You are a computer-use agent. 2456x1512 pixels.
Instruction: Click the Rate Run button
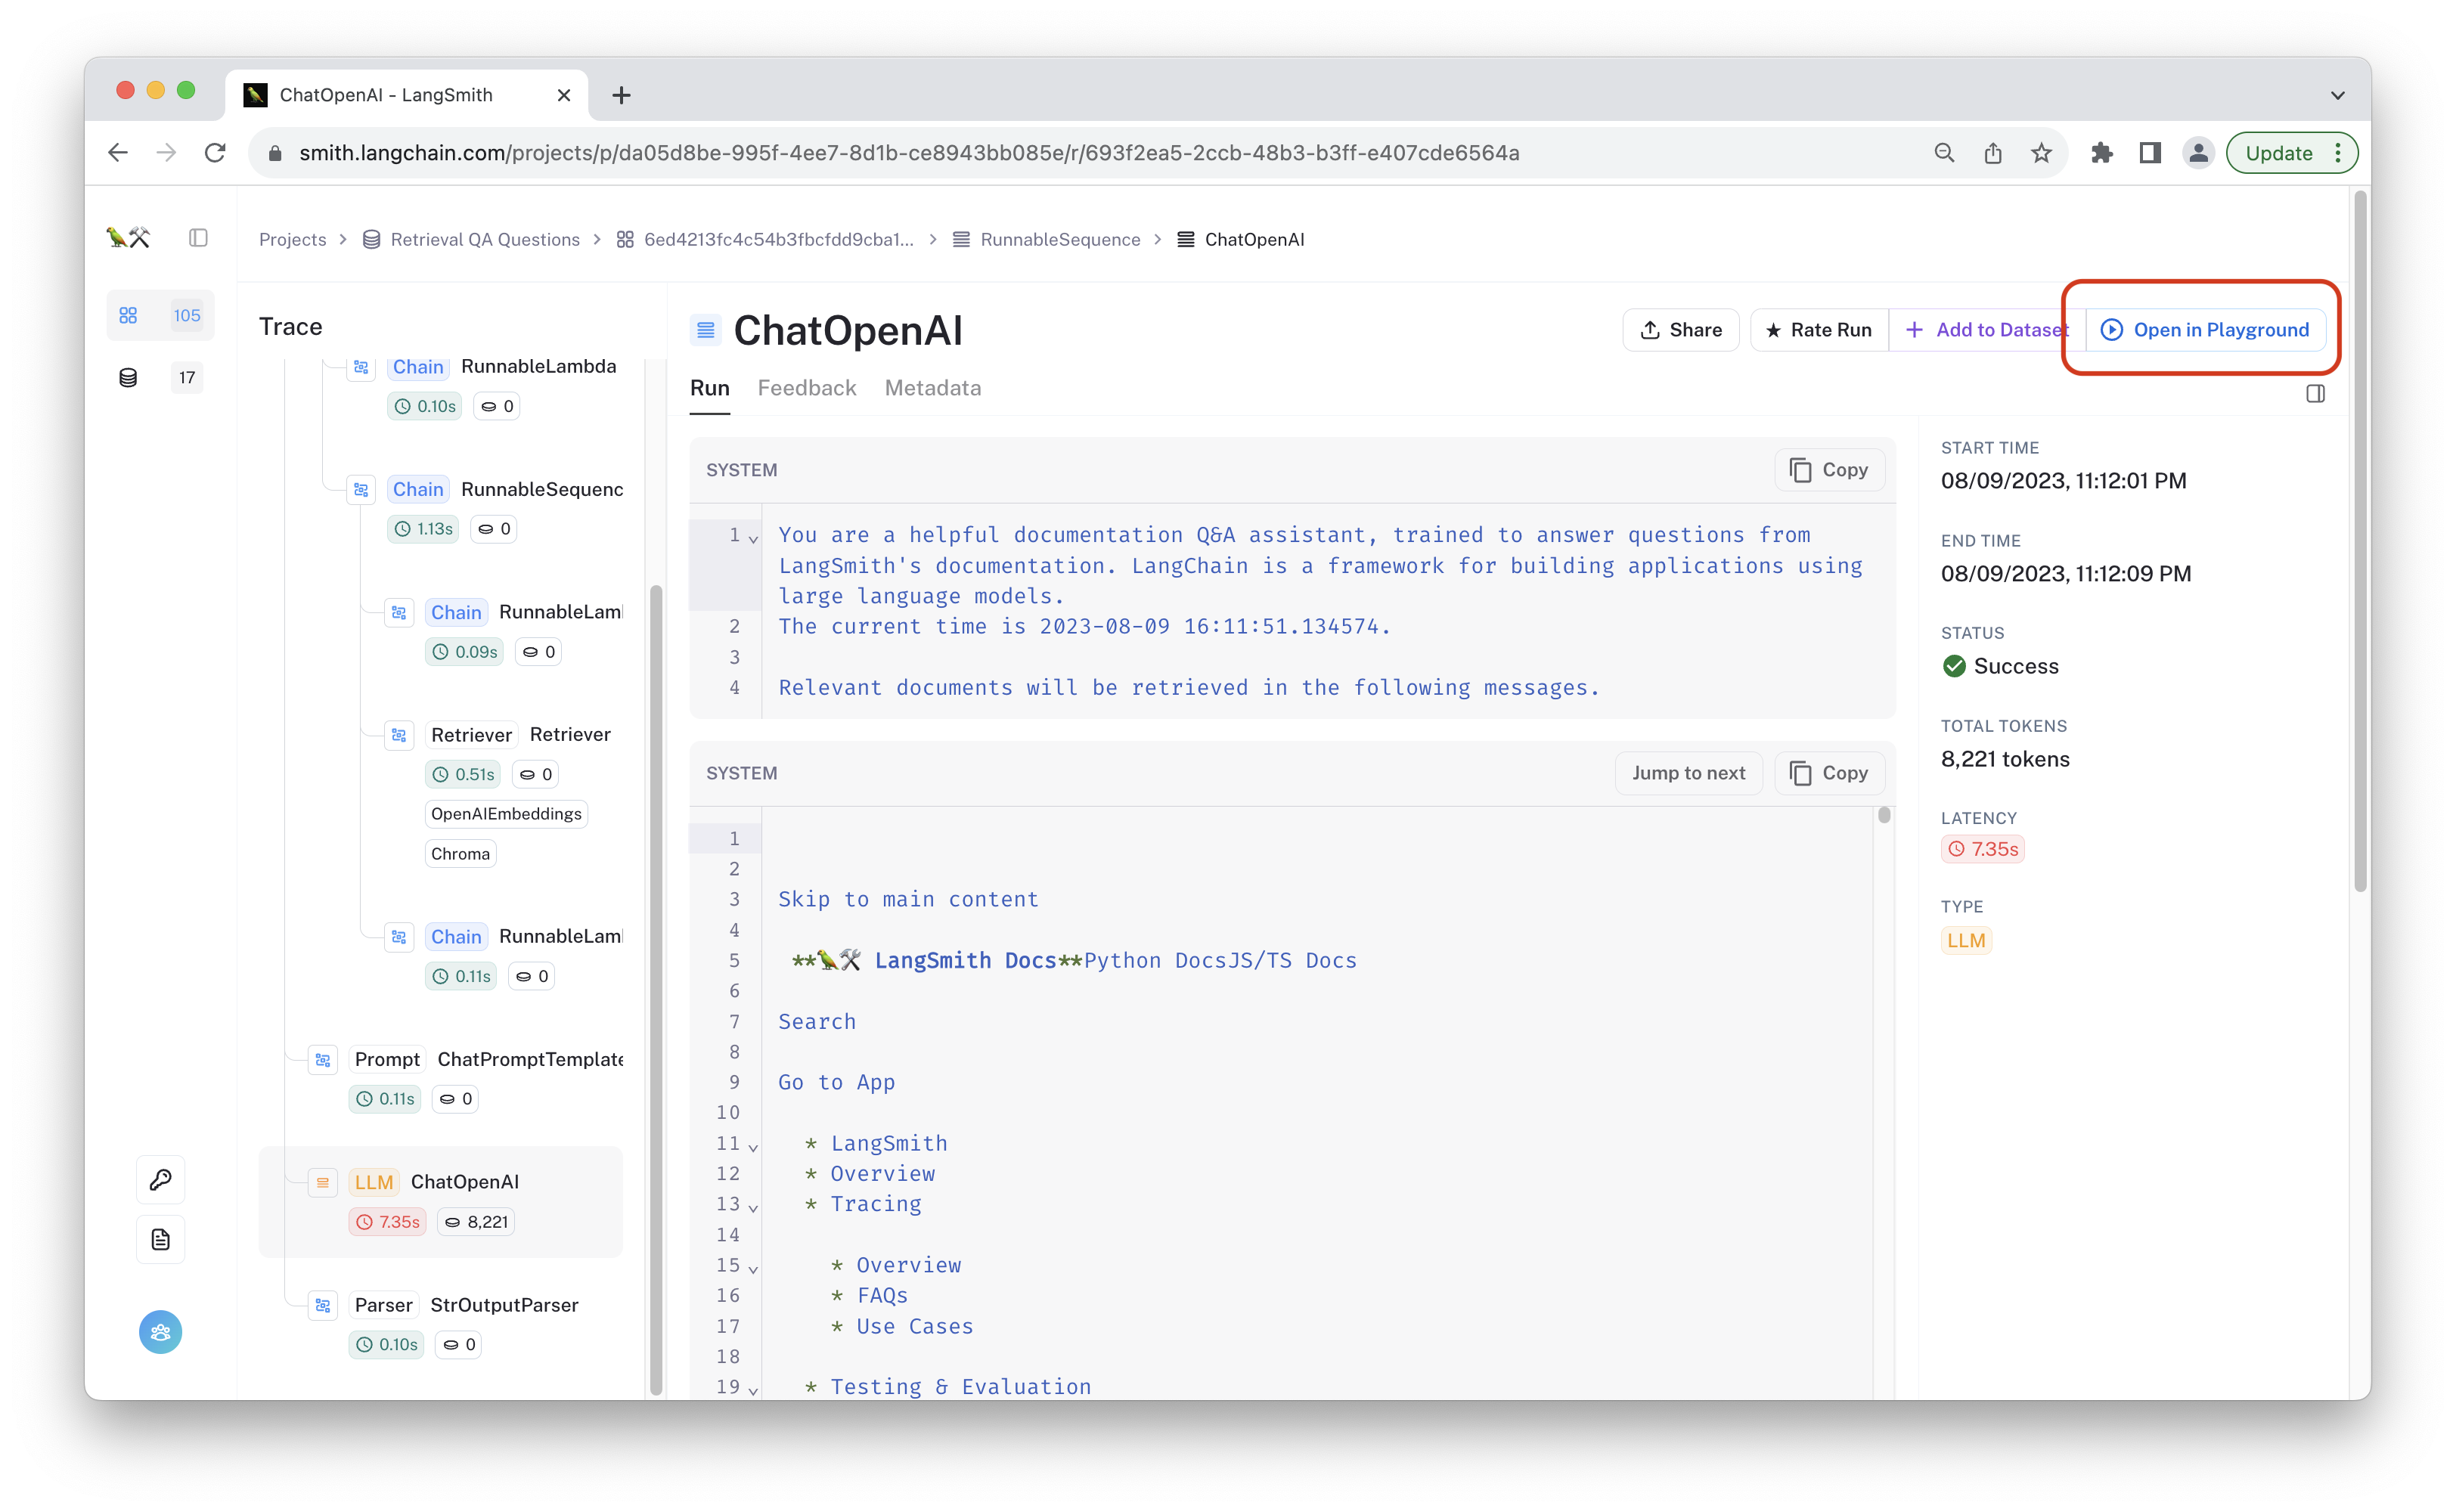(x=1819, y=330)
